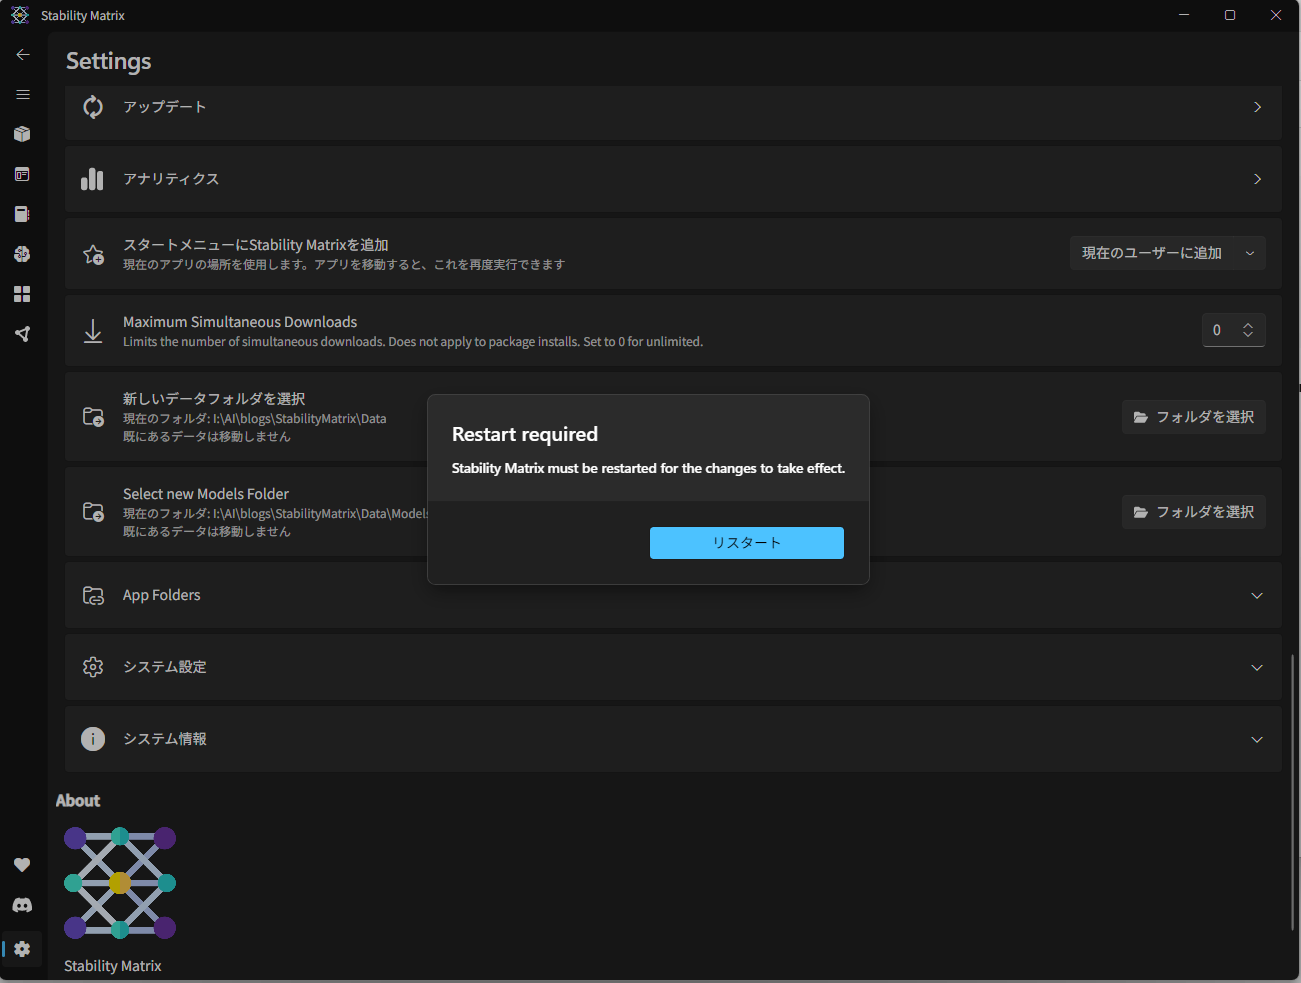Screen dimensions: 1301x983
Task: Click the スタートメニューにStability Matrixを追加 heading
Action: click(x=256, y=245)
